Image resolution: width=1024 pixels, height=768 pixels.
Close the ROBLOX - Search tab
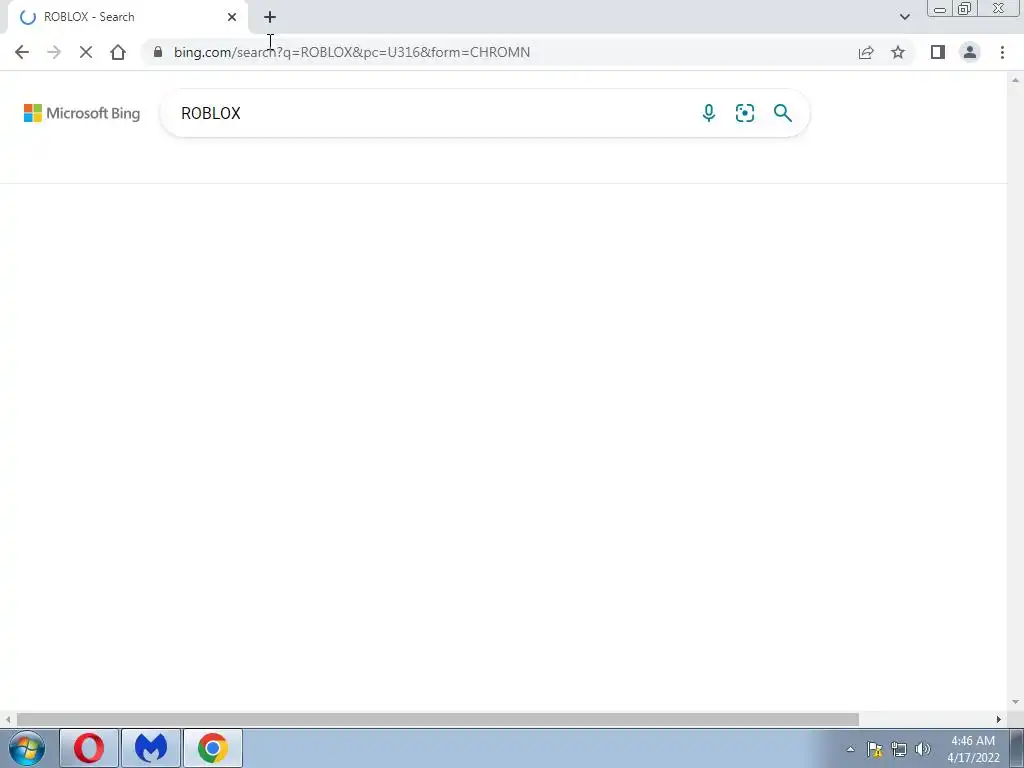232,17
